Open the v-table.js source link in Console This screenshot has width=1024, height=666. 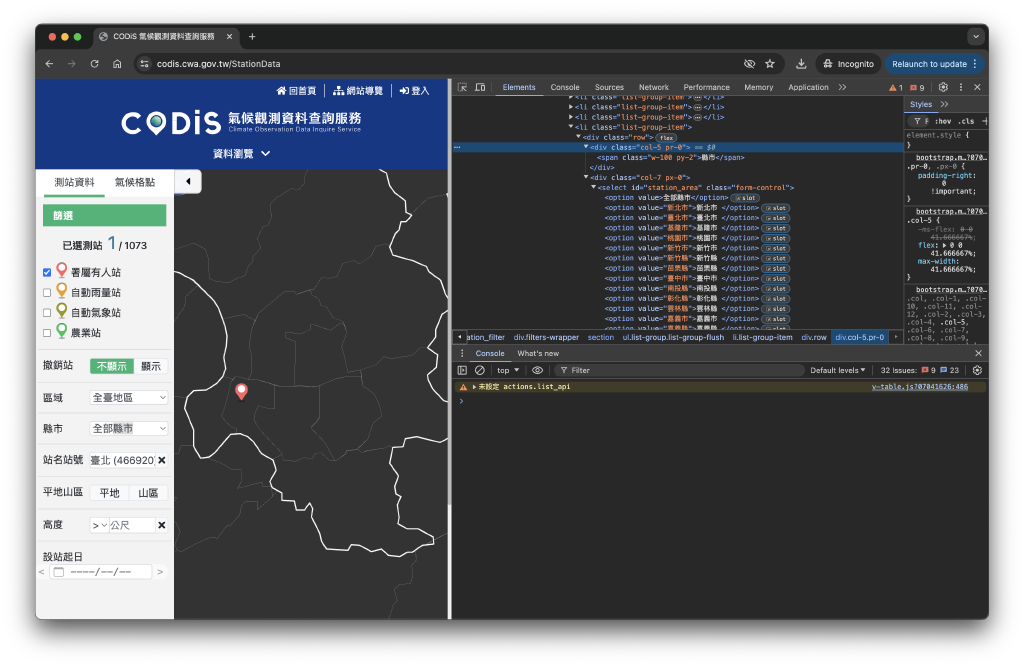click(x=921, y=386)
